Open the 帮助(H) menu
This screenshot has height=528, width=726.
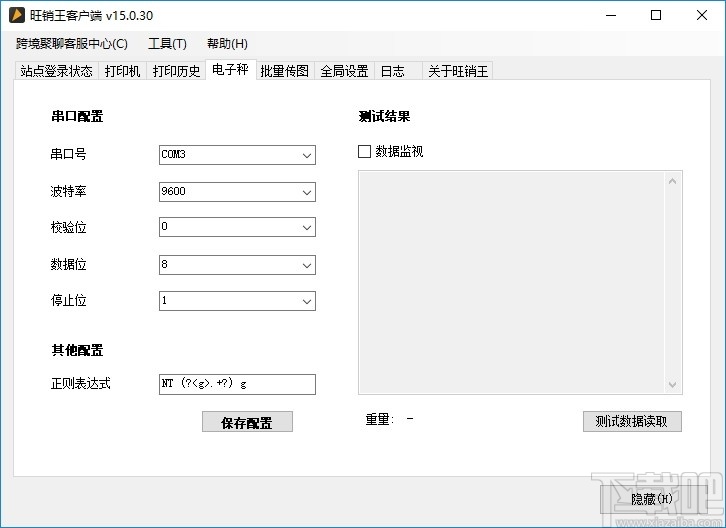pyautogui.click(x=227, y=44)
